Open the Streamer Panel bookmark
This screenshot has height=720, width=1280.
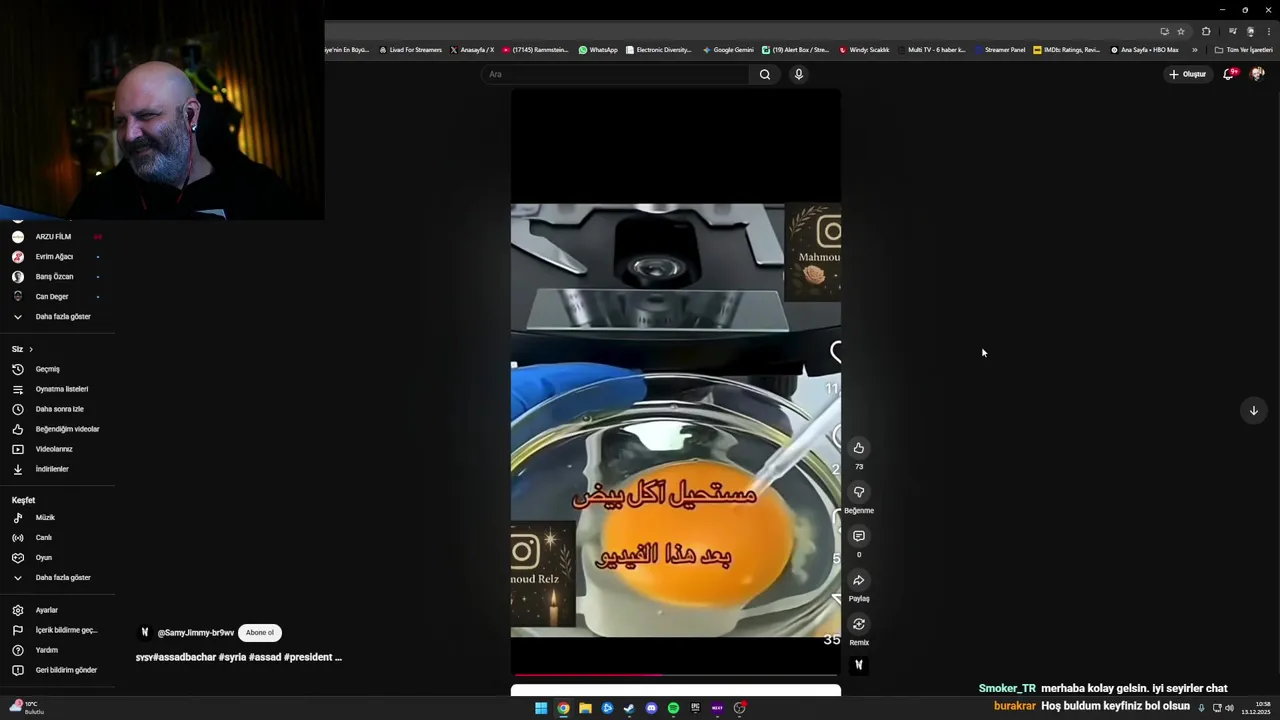(x=1000, y=50)
